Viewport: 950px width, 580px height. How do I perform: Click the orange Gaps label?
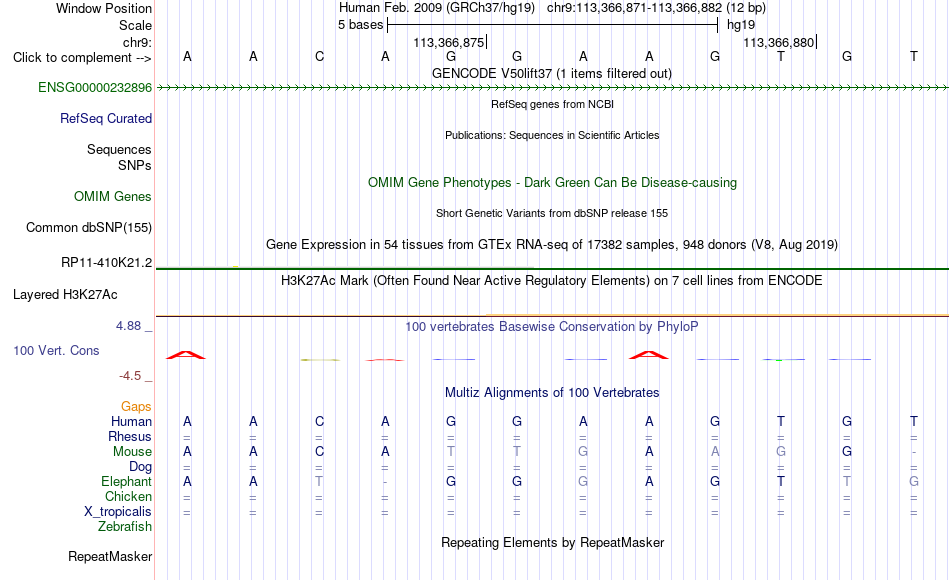coord(136,406)
